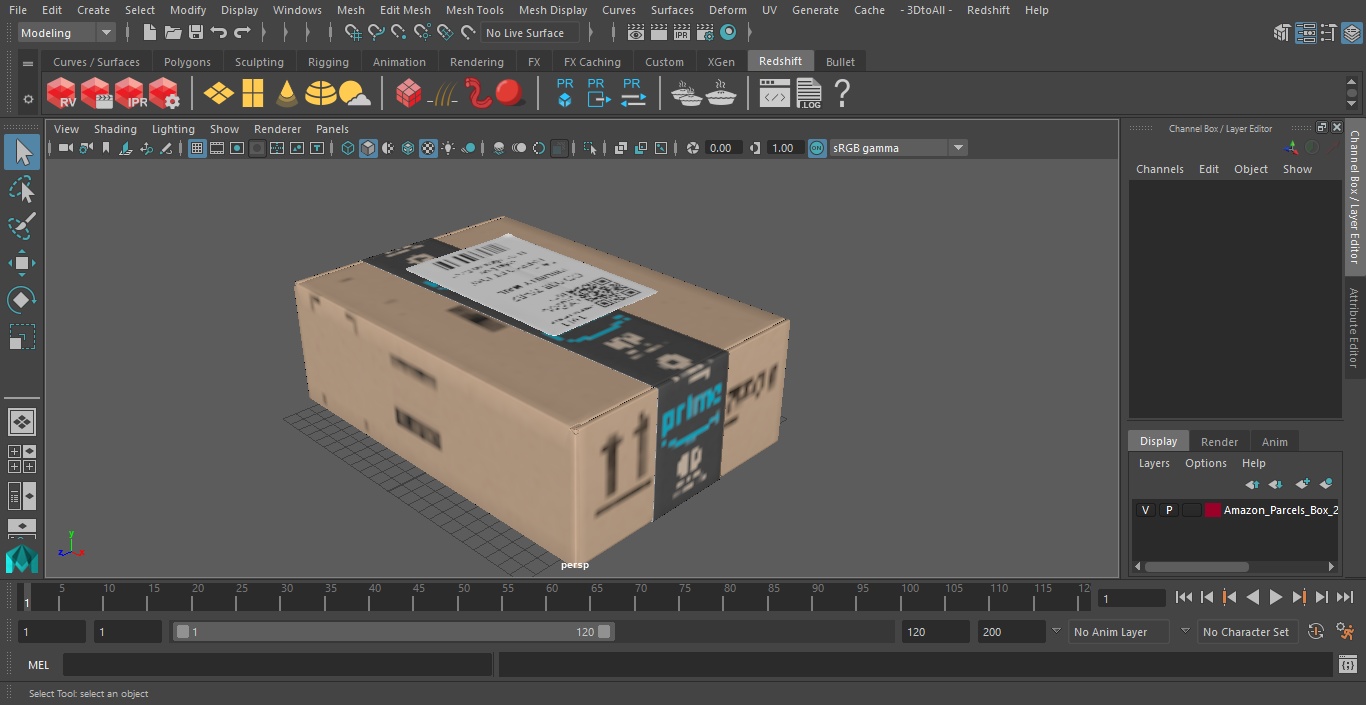The width and height of the screenshot is (1366, 705).
Task: Save the current scene
Action: [x=196, y=33]
